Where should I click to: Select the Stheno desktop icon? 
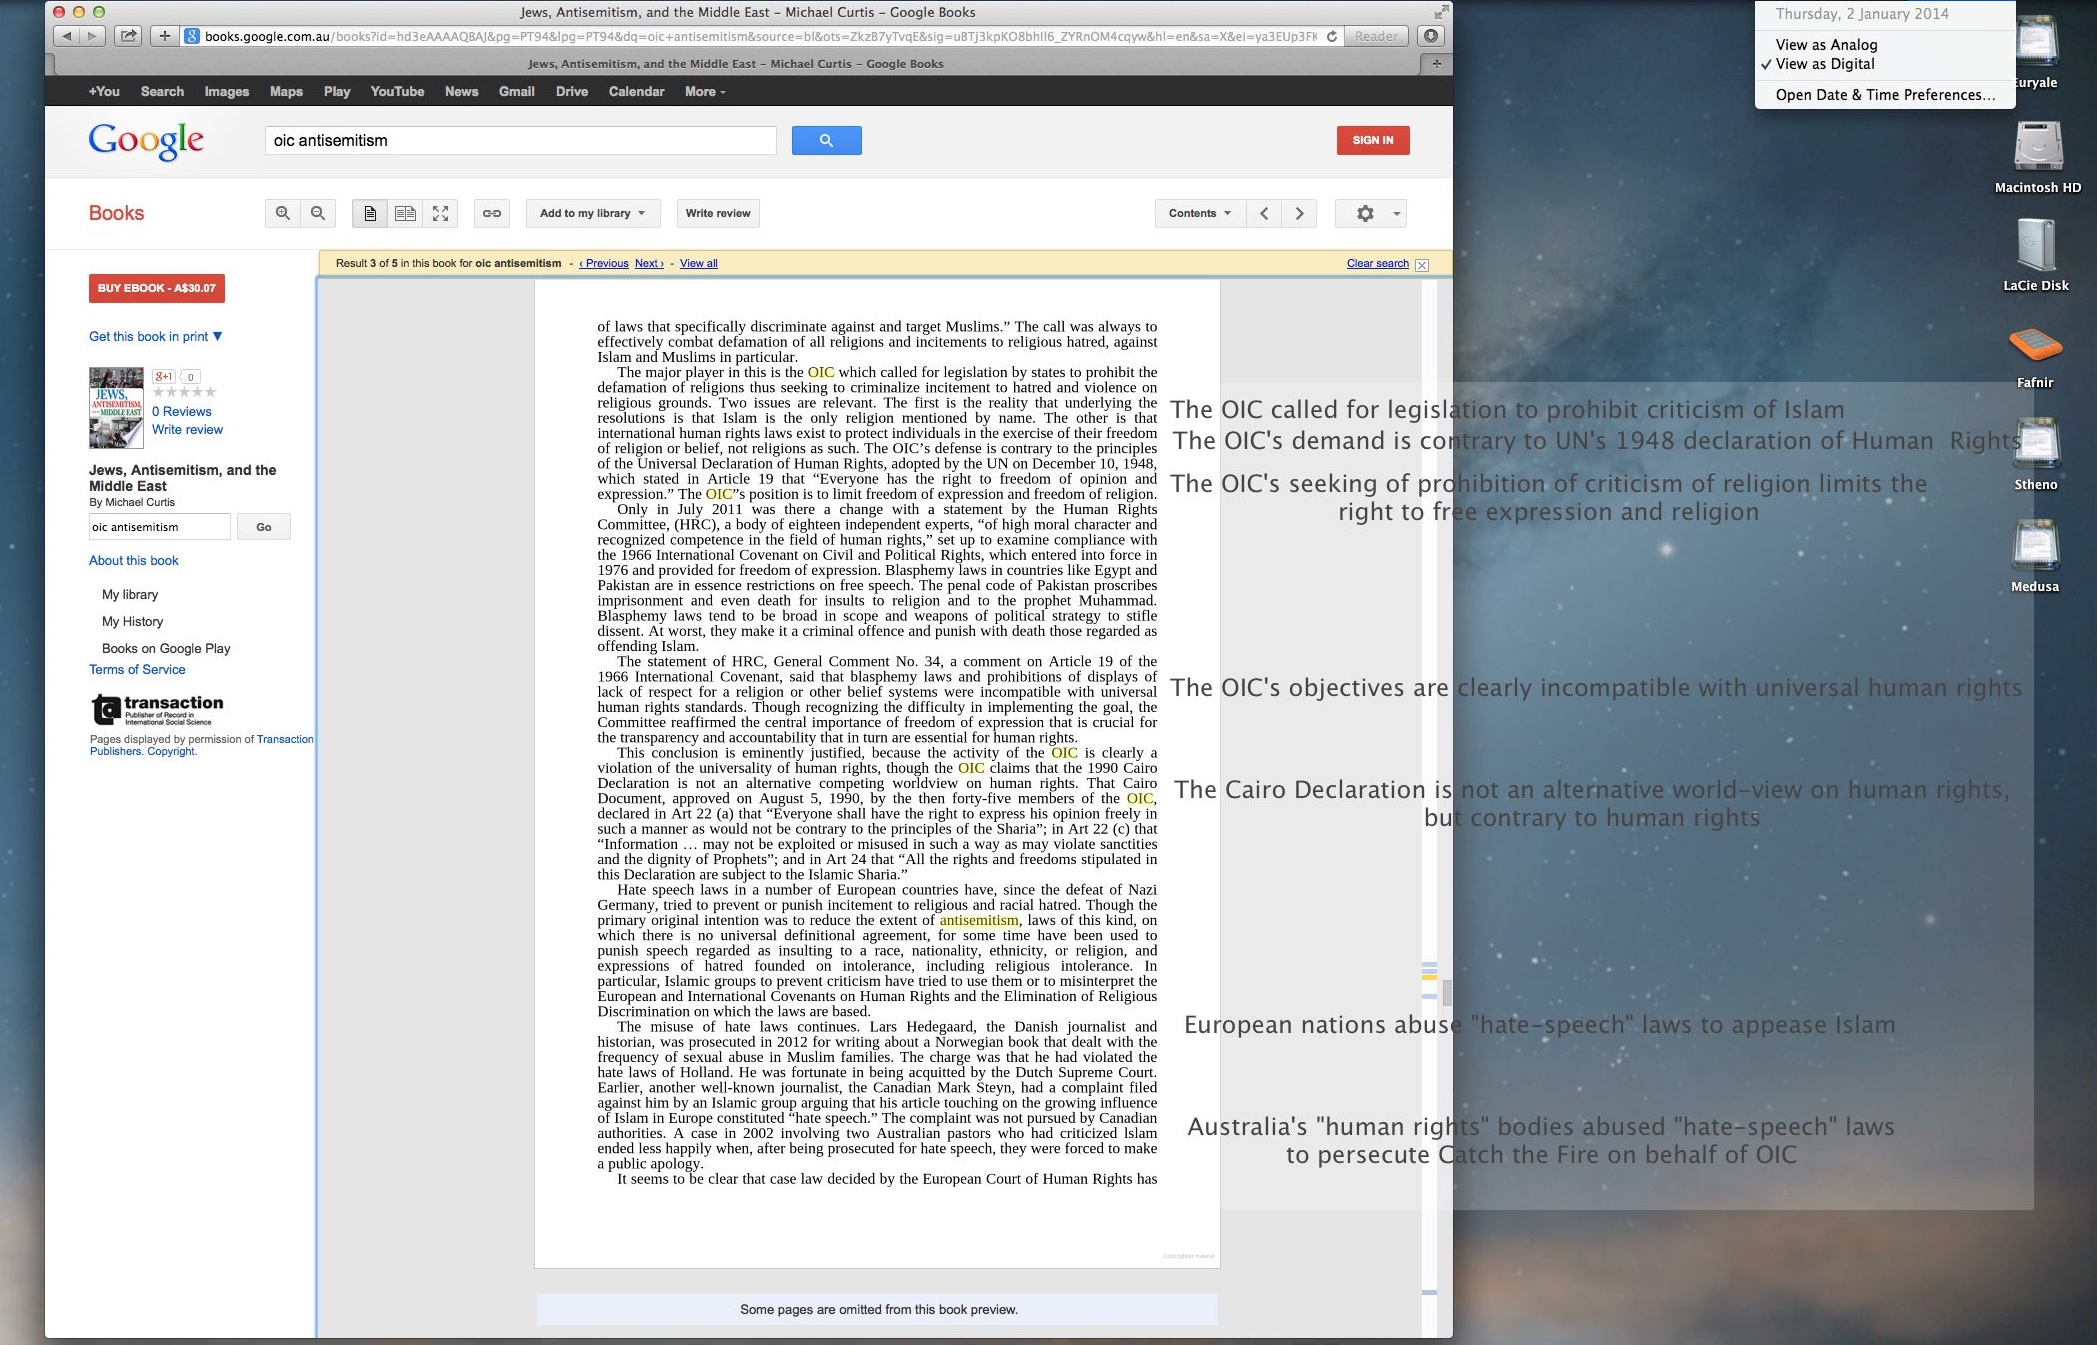(2036, 454)
